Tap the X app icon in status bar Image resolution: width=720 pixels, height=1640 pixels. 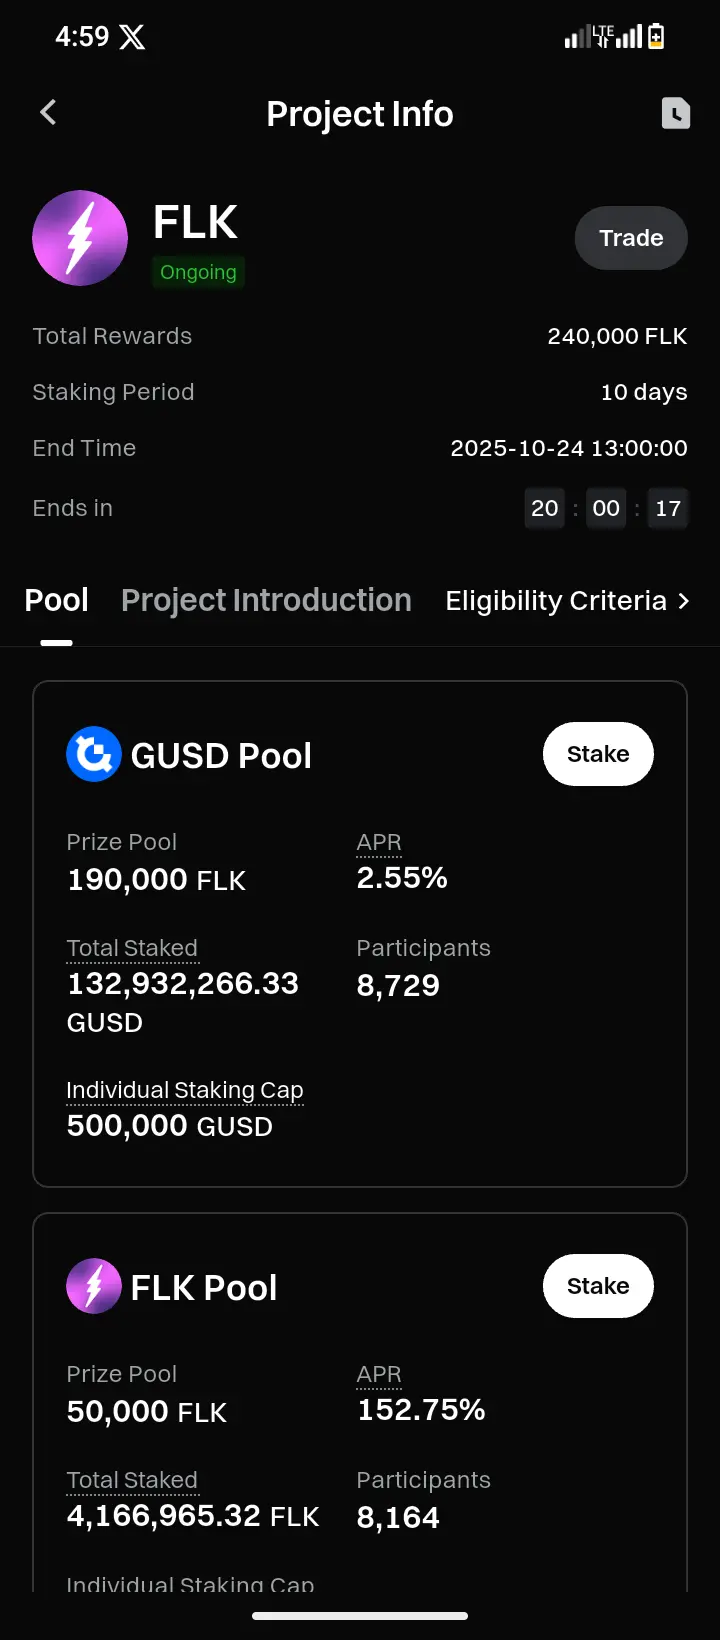click(x=132, y=37)
